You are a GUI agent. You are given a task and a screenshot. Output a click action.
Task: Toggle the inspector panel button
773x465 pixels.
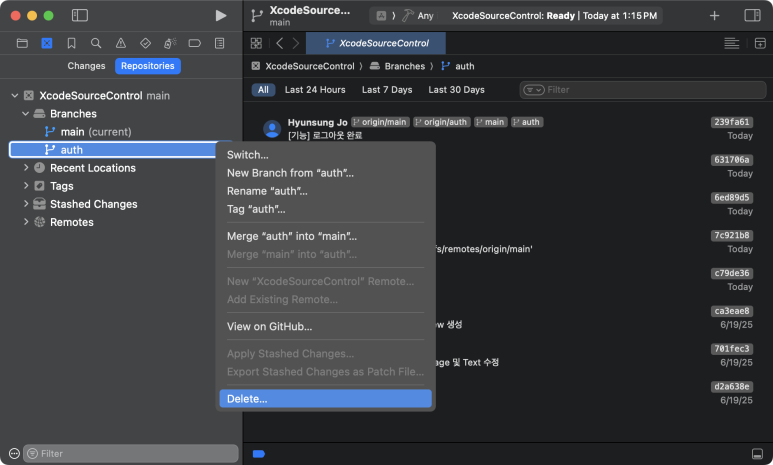point(752,15)
